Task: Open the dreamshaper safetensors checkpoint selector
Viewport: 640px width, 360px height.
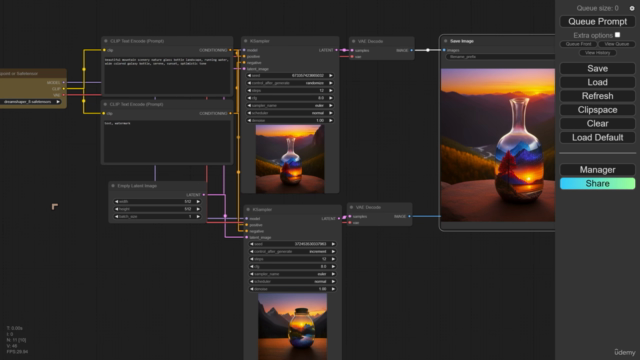Action: 31,102
